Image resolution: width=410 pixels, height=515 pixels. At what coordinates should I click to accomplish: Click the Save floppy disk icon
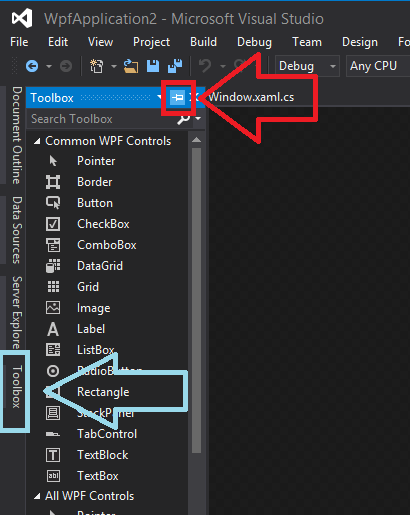pos(153,66)
